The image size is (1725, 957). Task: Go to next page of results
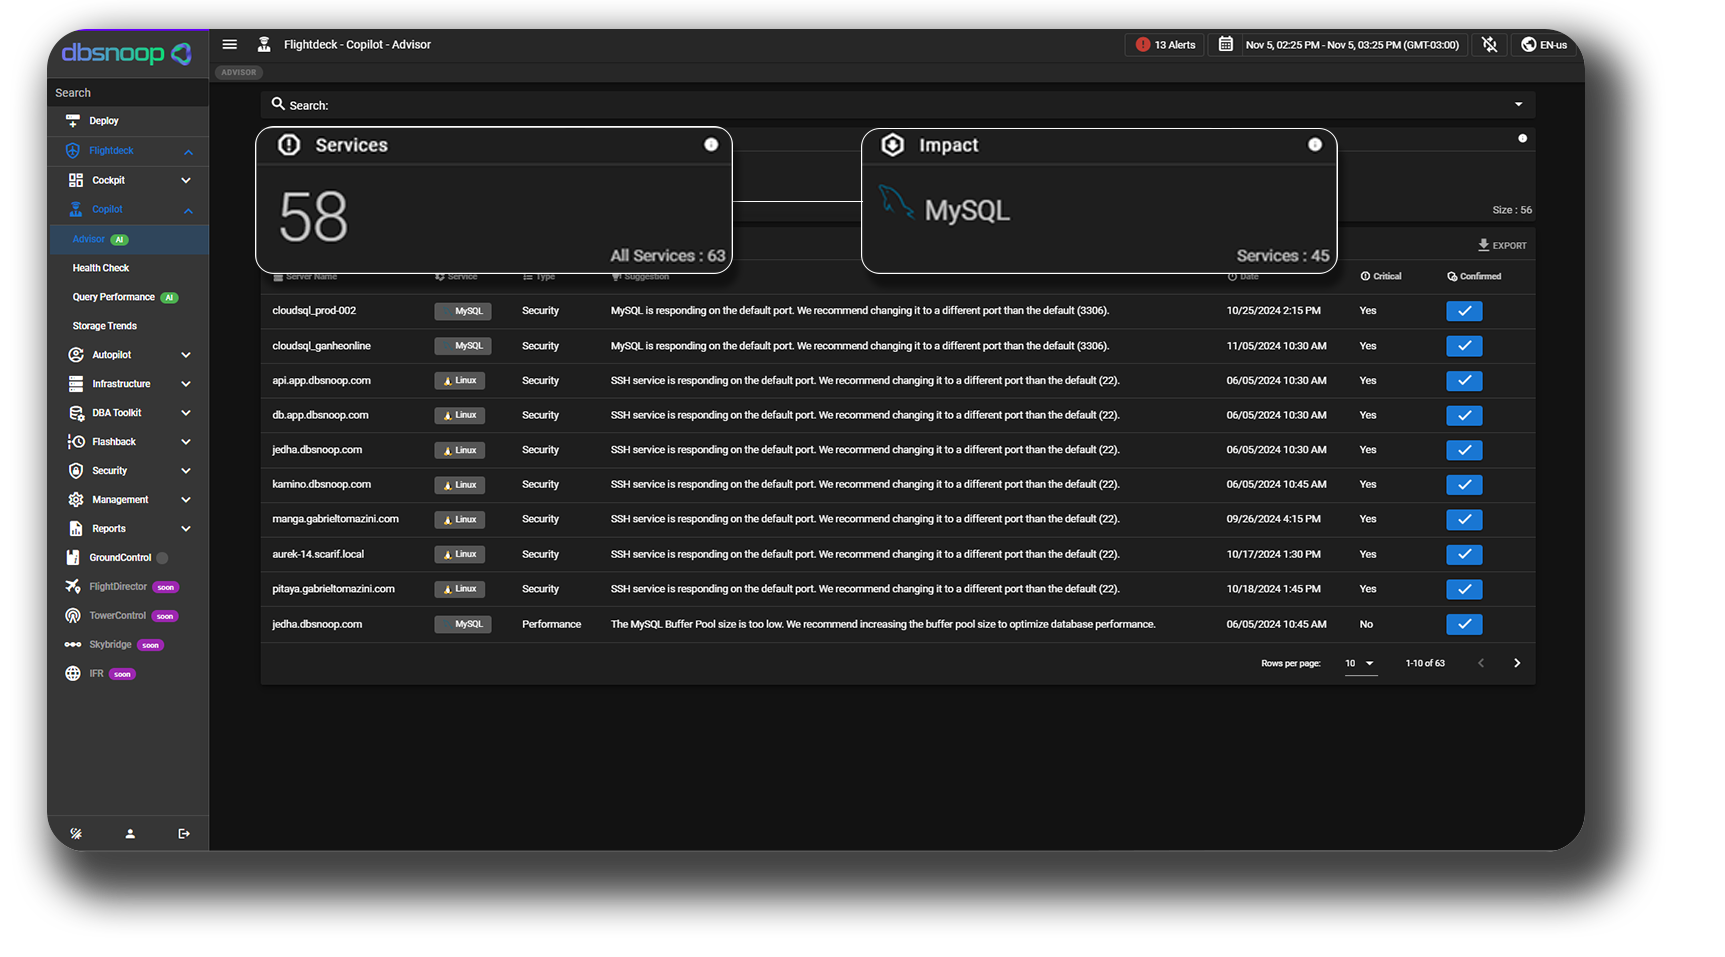(1517, 663)
